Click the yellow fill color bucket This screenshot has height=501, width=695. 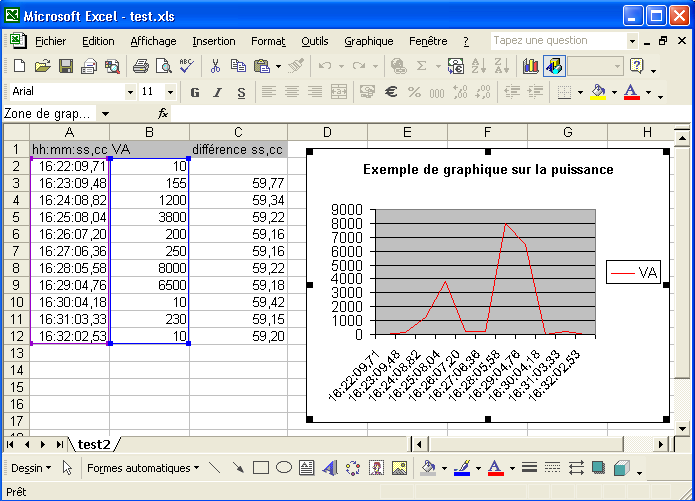click(x=598, y=92)
